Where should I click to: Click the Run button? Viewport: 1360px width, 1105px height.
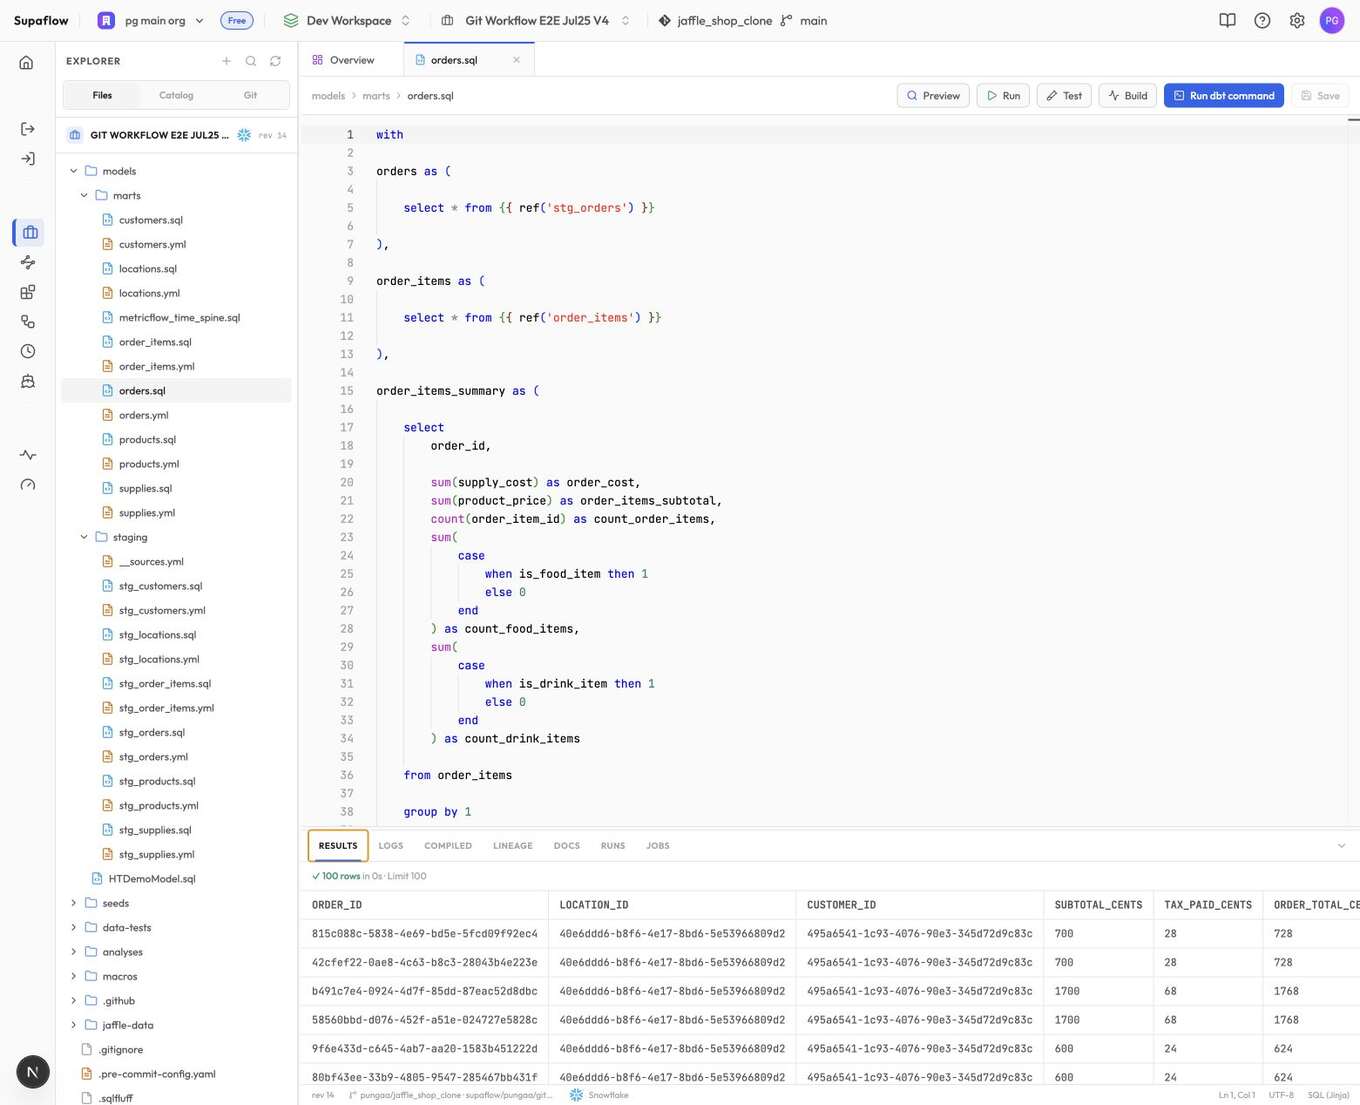point(1003,96)
